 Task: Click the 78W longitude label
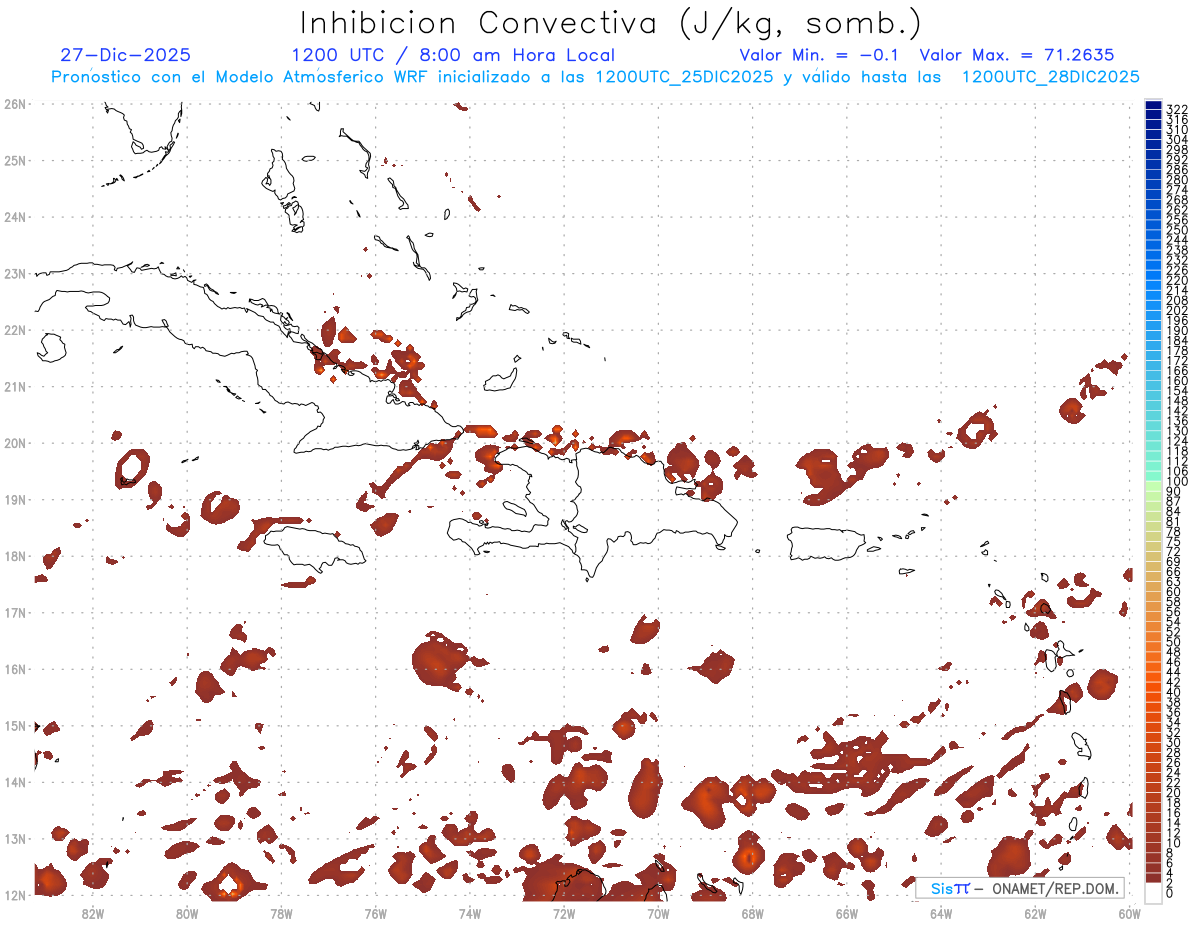coord(281,913)
